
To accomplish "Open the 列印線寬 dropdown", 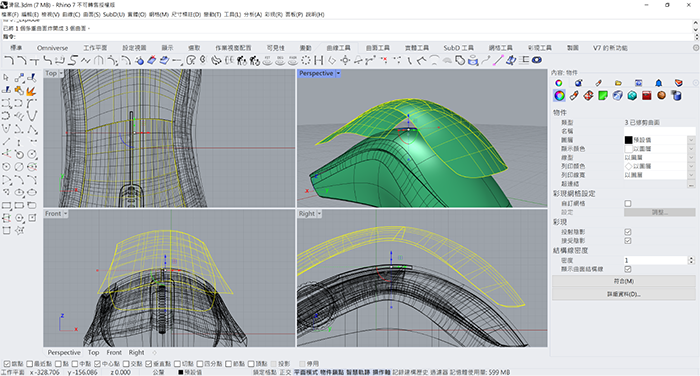I will [691, 175].
